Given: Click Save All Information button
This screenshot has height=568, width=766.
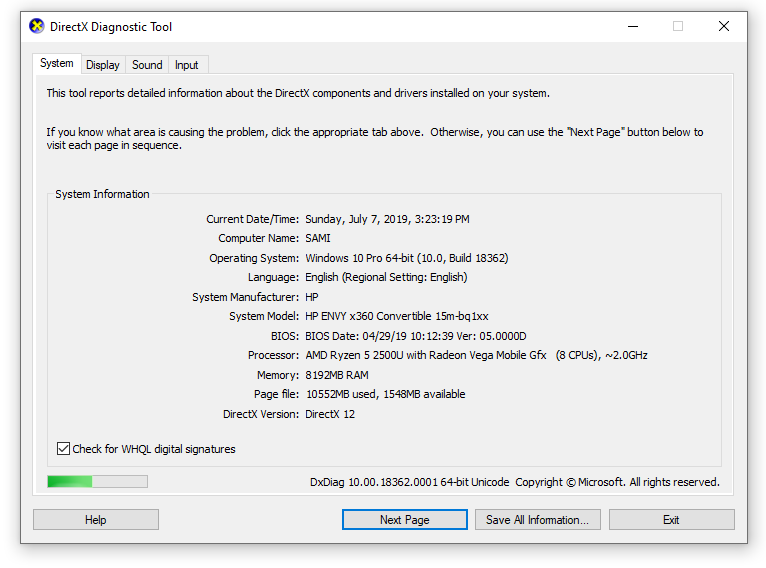Looking at the screenshot, I should (x=537, y=520).
